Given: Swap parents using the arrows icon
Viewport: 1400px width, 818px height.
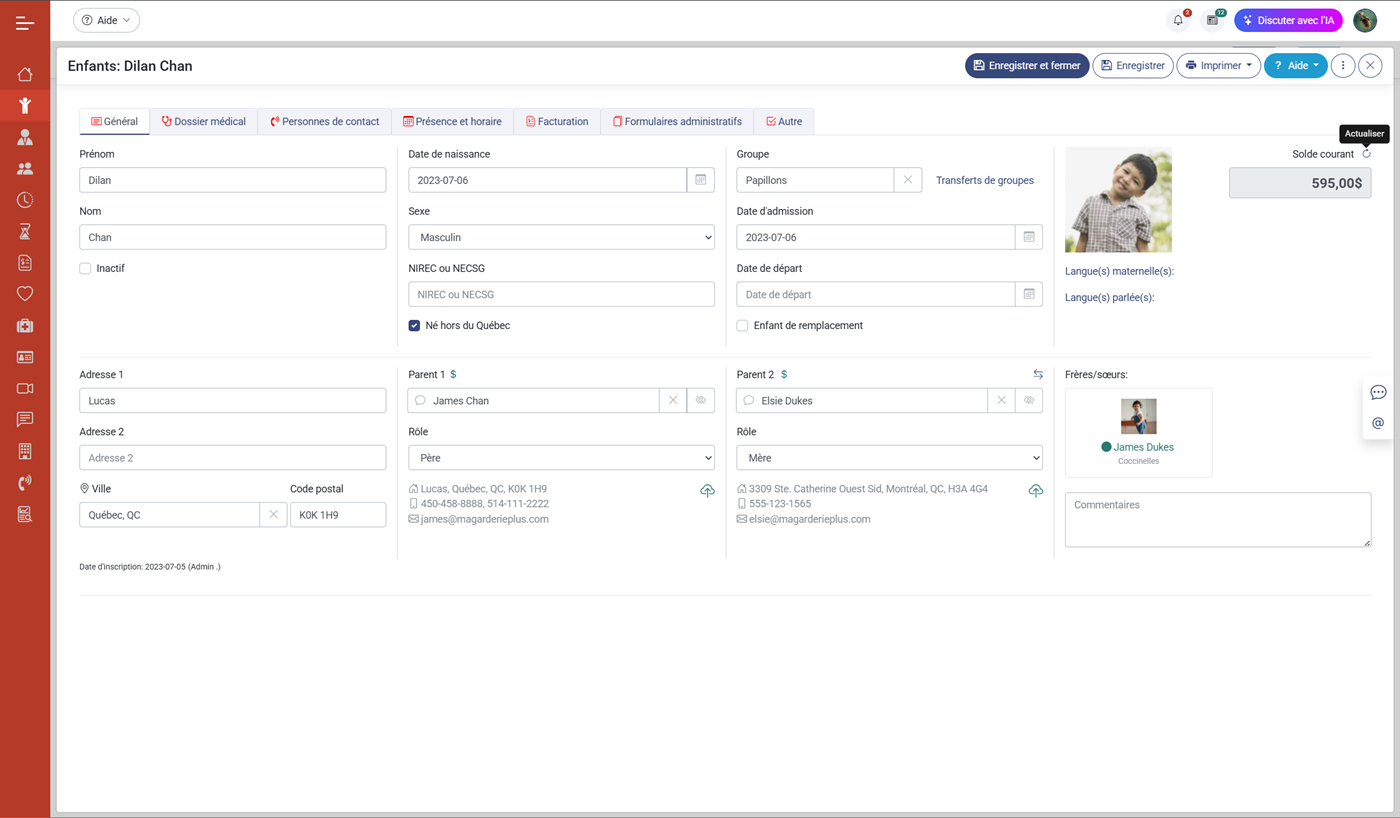Looking at the screenshot, I should point(1038,375).
